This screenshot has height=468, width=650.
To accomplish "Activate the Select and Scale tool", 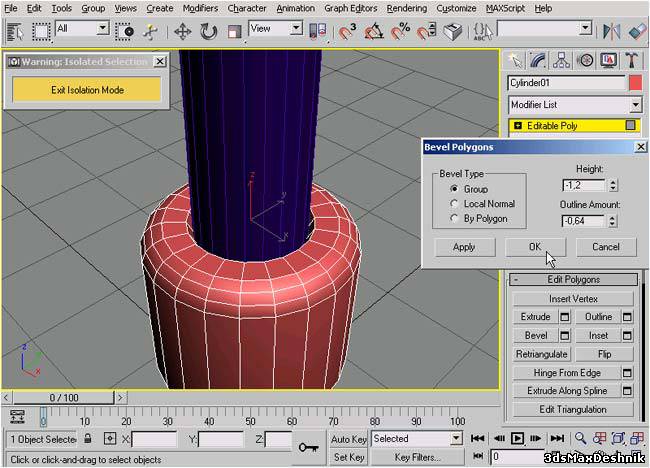I will point(235,32).
